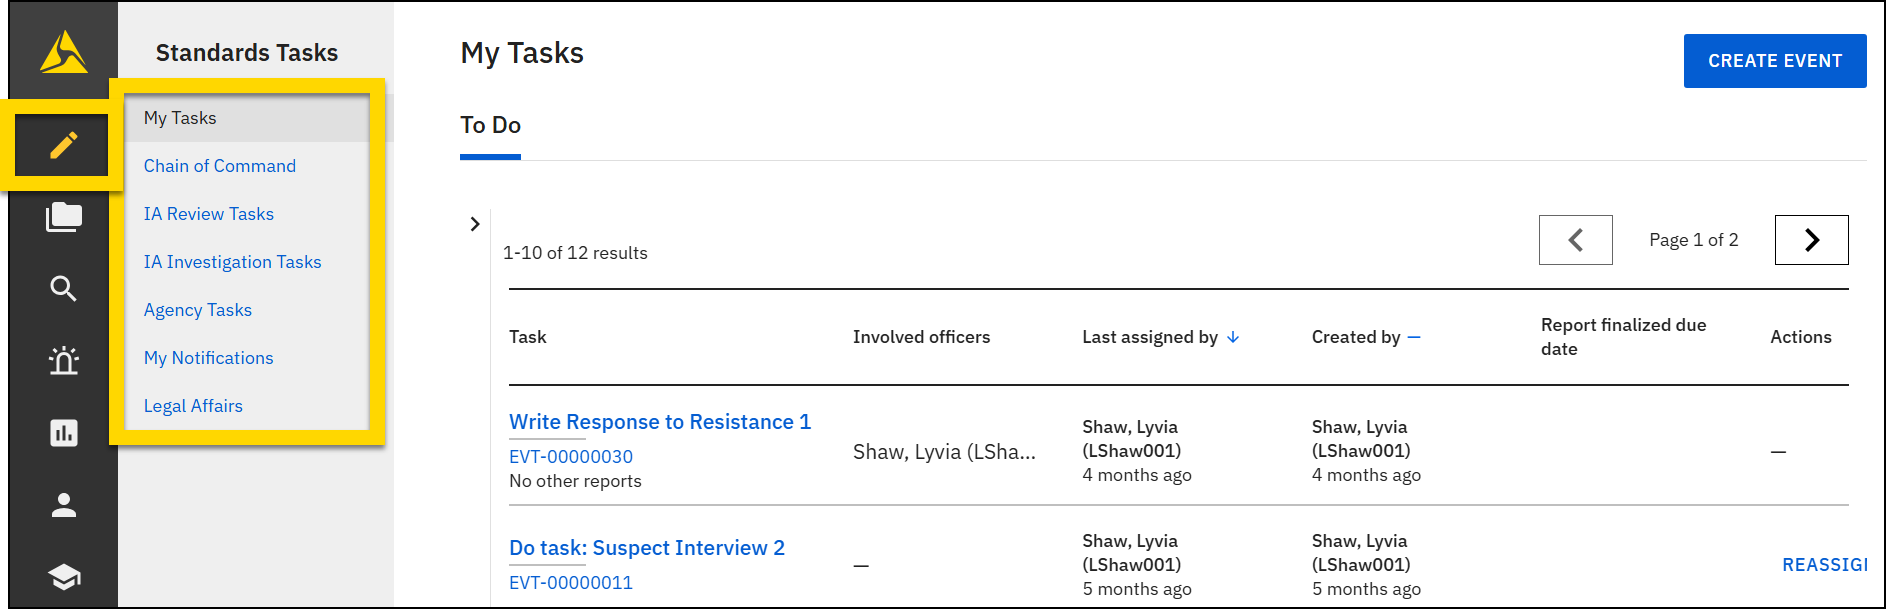Open Write Response to Resistance 1 task
Viewport: 1886px width, 609px height.
(659, 422)
